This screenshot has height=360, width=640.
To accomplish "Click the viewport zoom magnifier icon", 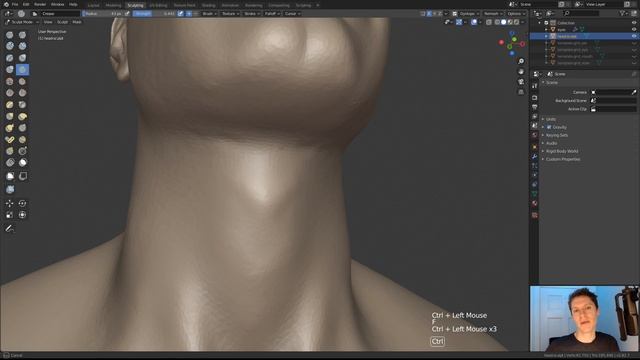I will tap(521, 61).
